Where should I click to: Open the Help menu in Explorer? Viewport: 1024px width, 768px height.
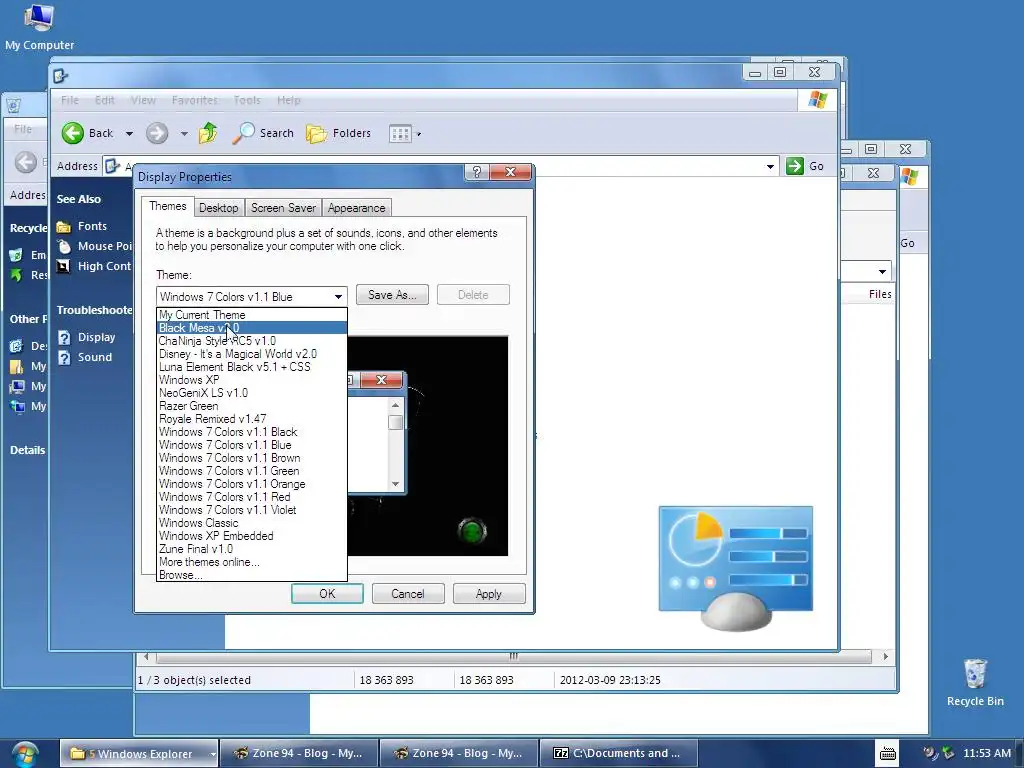289,101
